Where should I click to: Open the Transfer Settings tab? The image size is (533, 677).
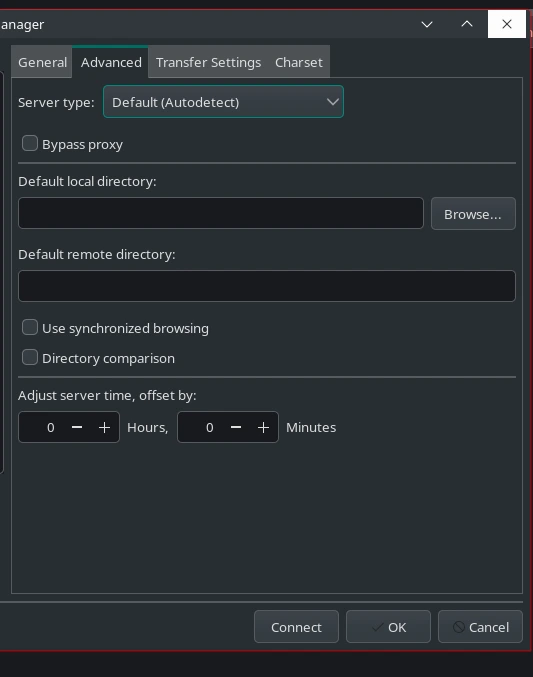(208, 63)
